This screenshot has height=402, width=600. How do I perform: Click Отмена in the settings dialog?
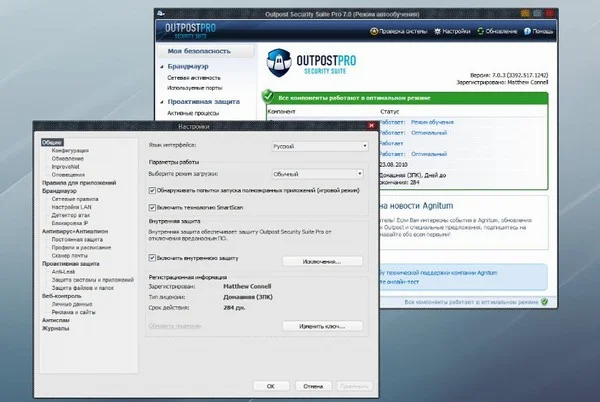(313, 386)
